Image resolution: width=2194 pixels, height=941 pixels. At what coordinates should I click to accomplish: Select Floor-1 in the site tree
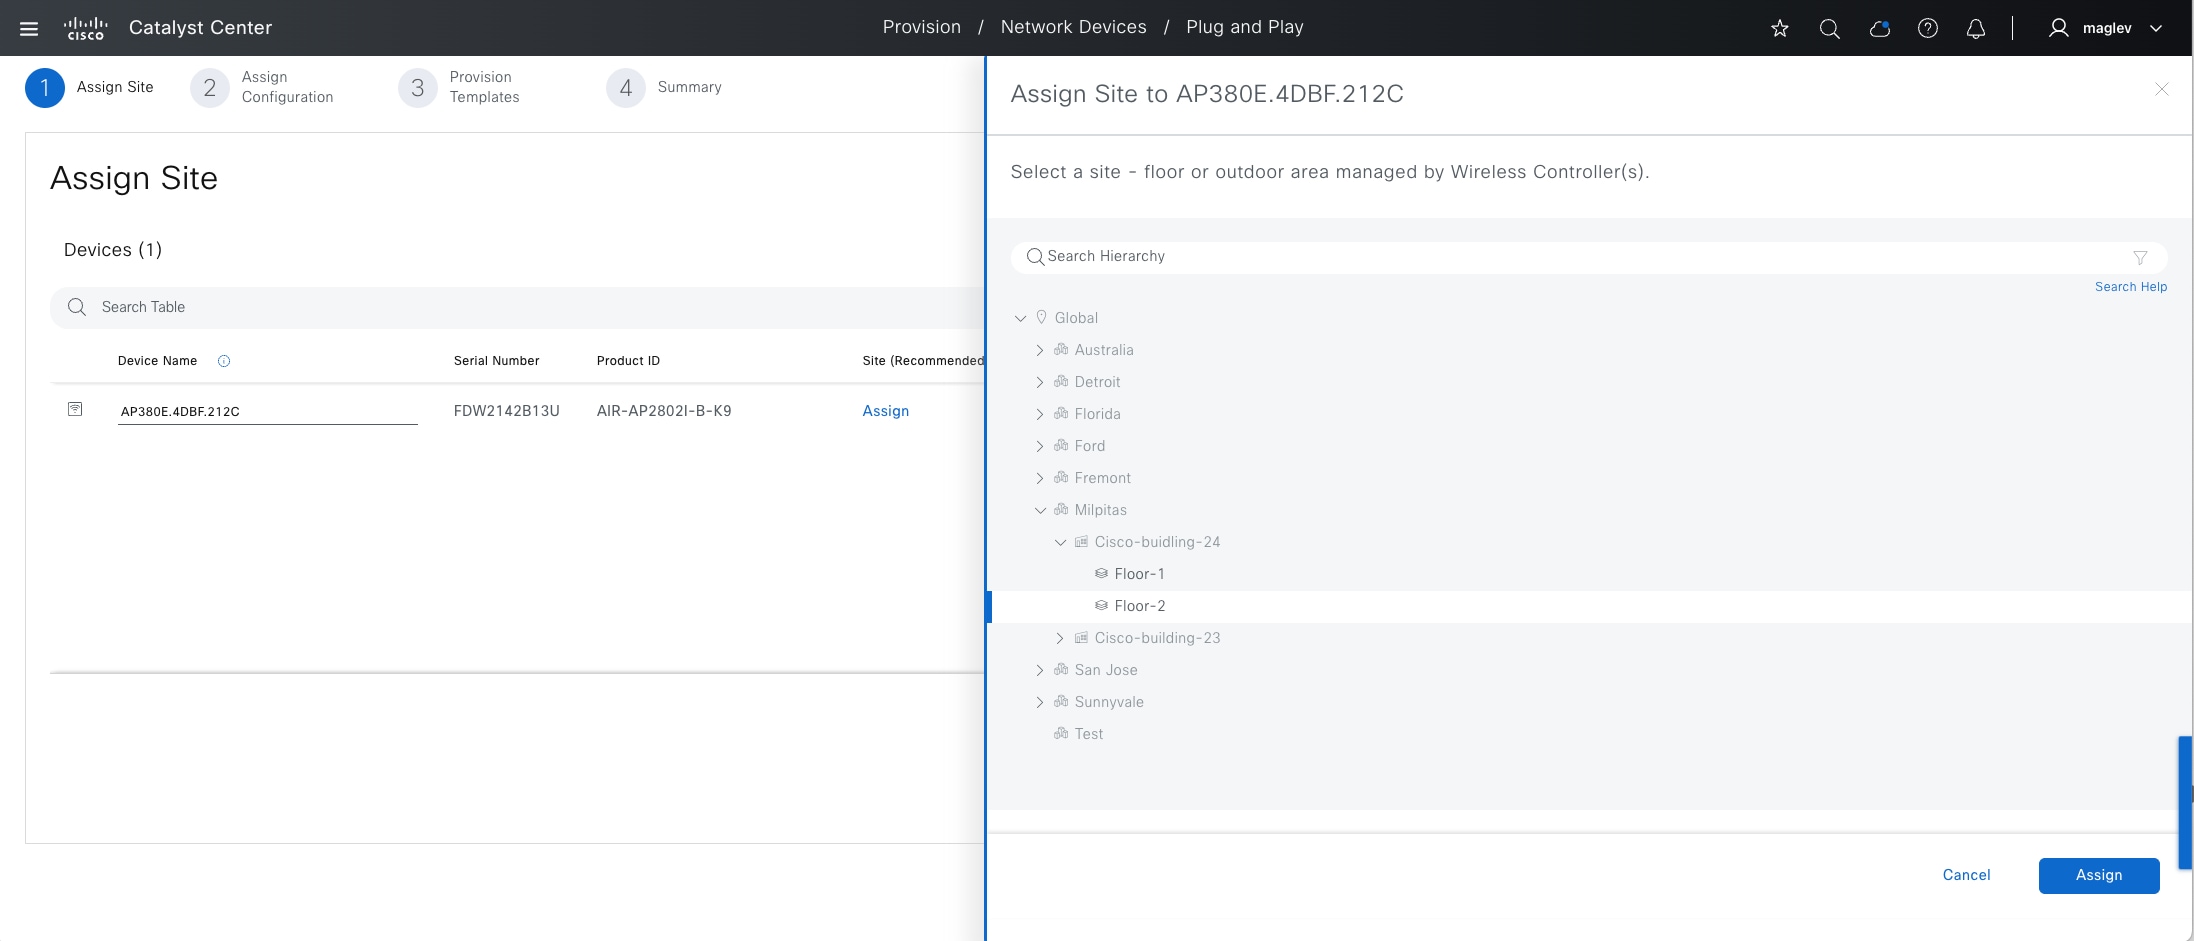point(1140,574)
